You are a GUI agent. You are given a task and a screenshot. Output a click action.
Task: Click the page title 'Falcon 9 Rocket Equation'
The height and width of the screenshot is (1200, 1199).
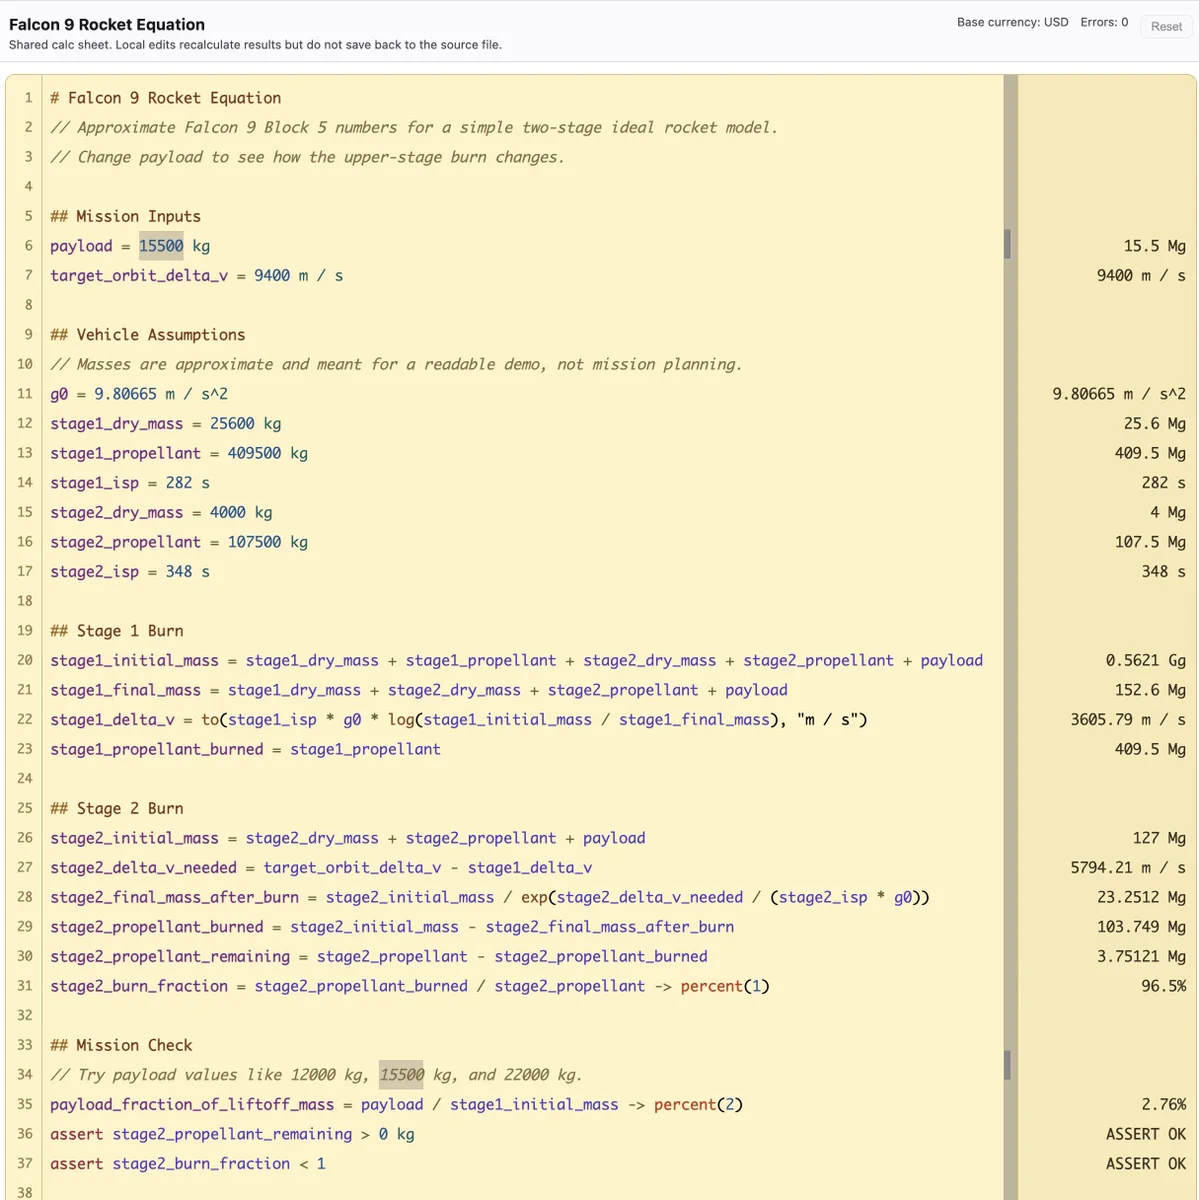(107, 24)
